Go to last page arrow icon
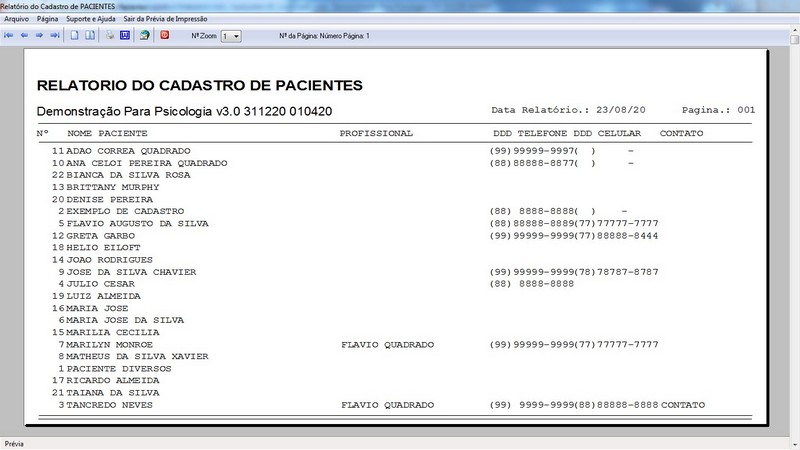Screen dimensions: 800x450 (55, 36)
